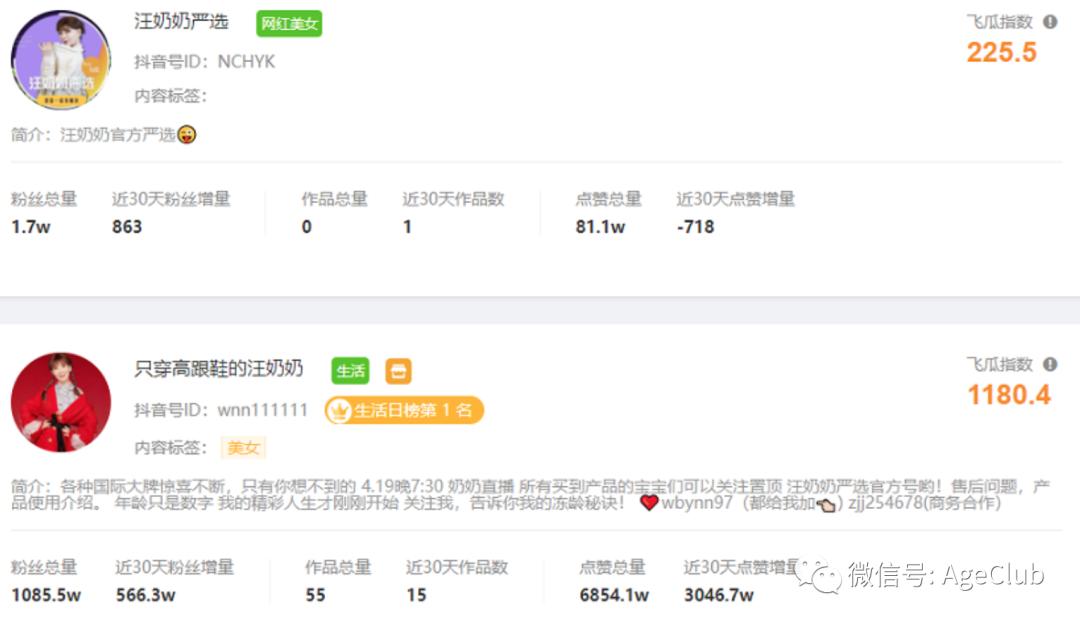Click the 225.5 飞瓜指数 score
This screenshot has height=626, width=1080.
1001,52
